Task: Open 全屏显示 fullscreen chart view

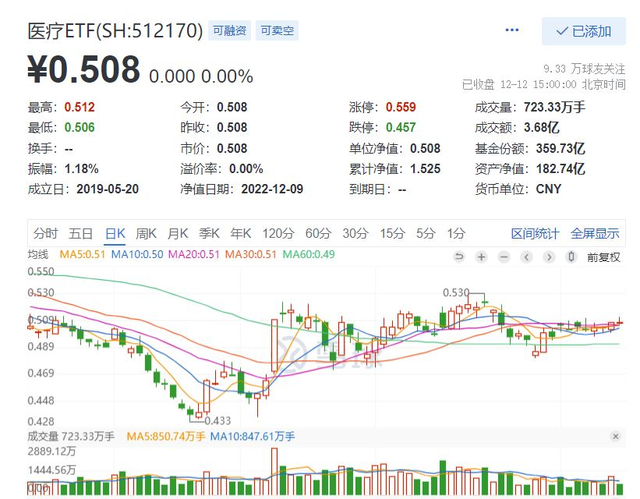Action: 595,233
